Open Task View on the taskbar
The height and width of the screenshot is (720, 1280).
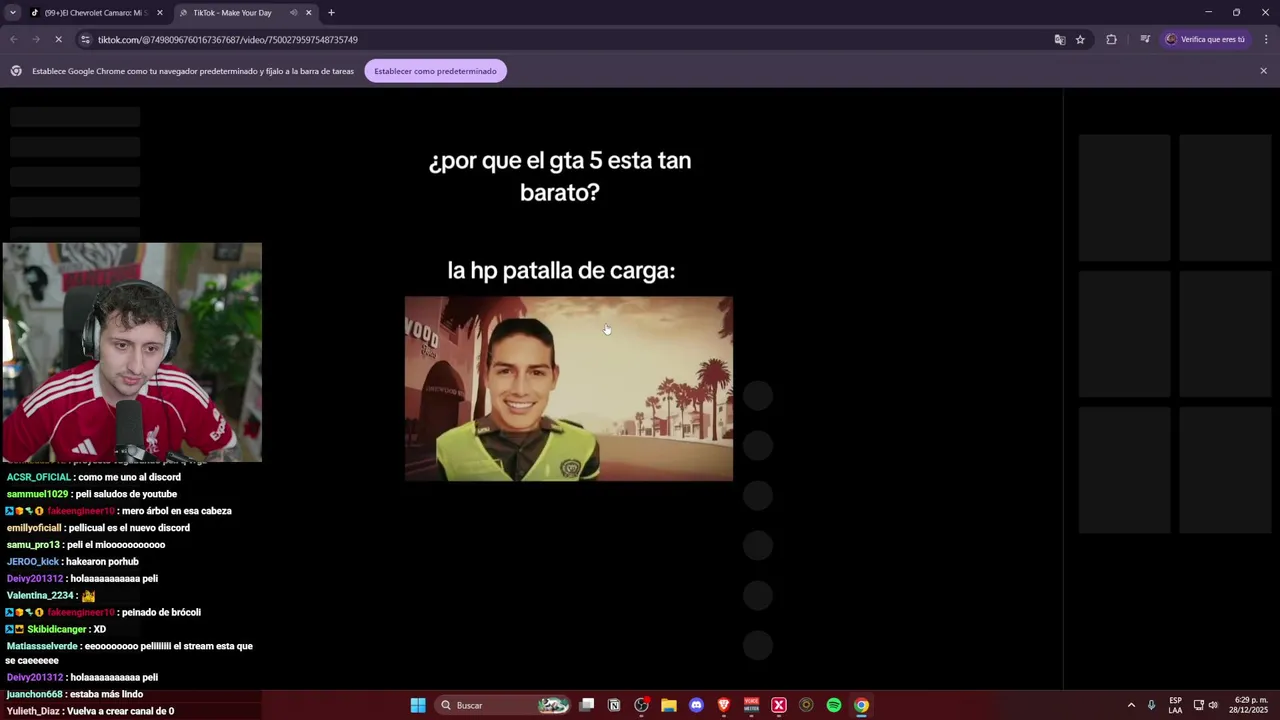pos(587,705)
